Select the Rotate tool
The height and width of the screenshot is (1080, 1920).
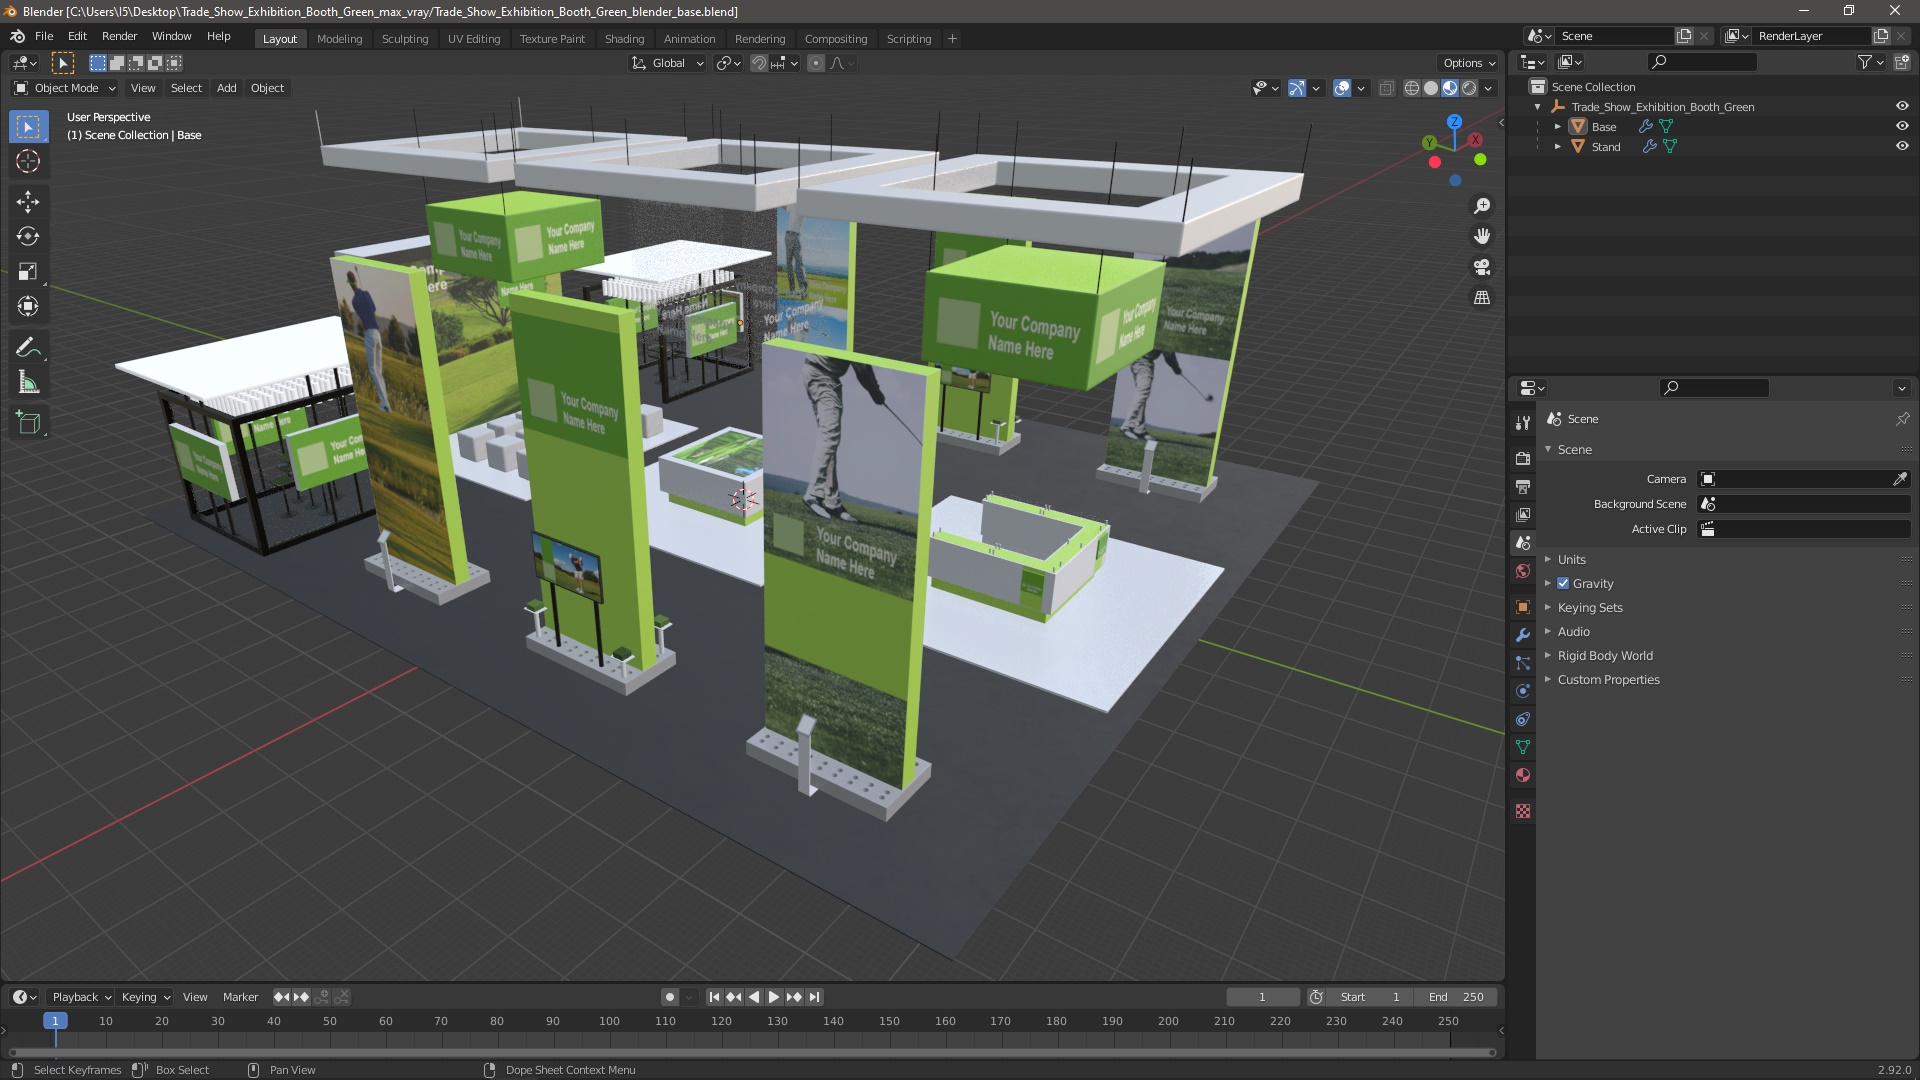click(28, 237)
